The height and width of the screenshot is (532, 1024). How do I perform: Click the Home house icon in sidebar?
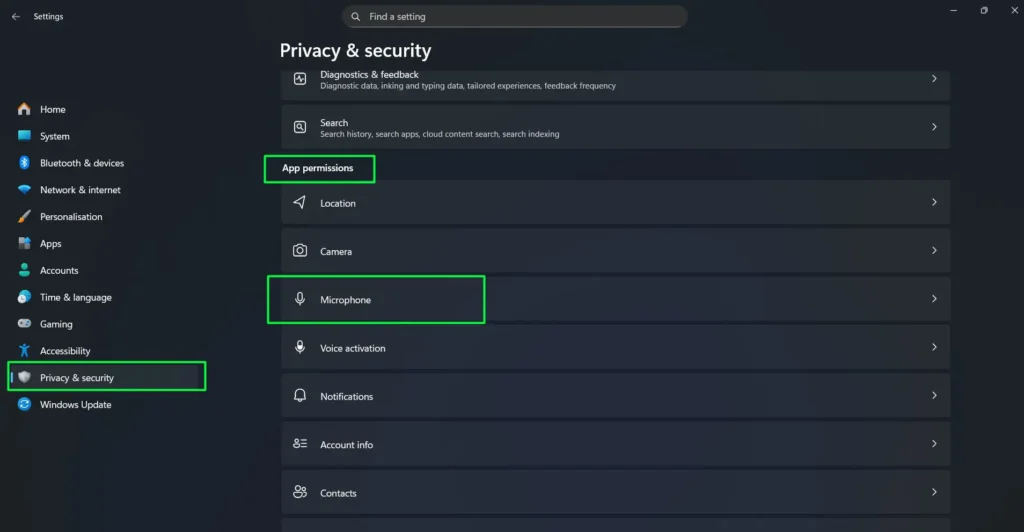pos(24,109)
